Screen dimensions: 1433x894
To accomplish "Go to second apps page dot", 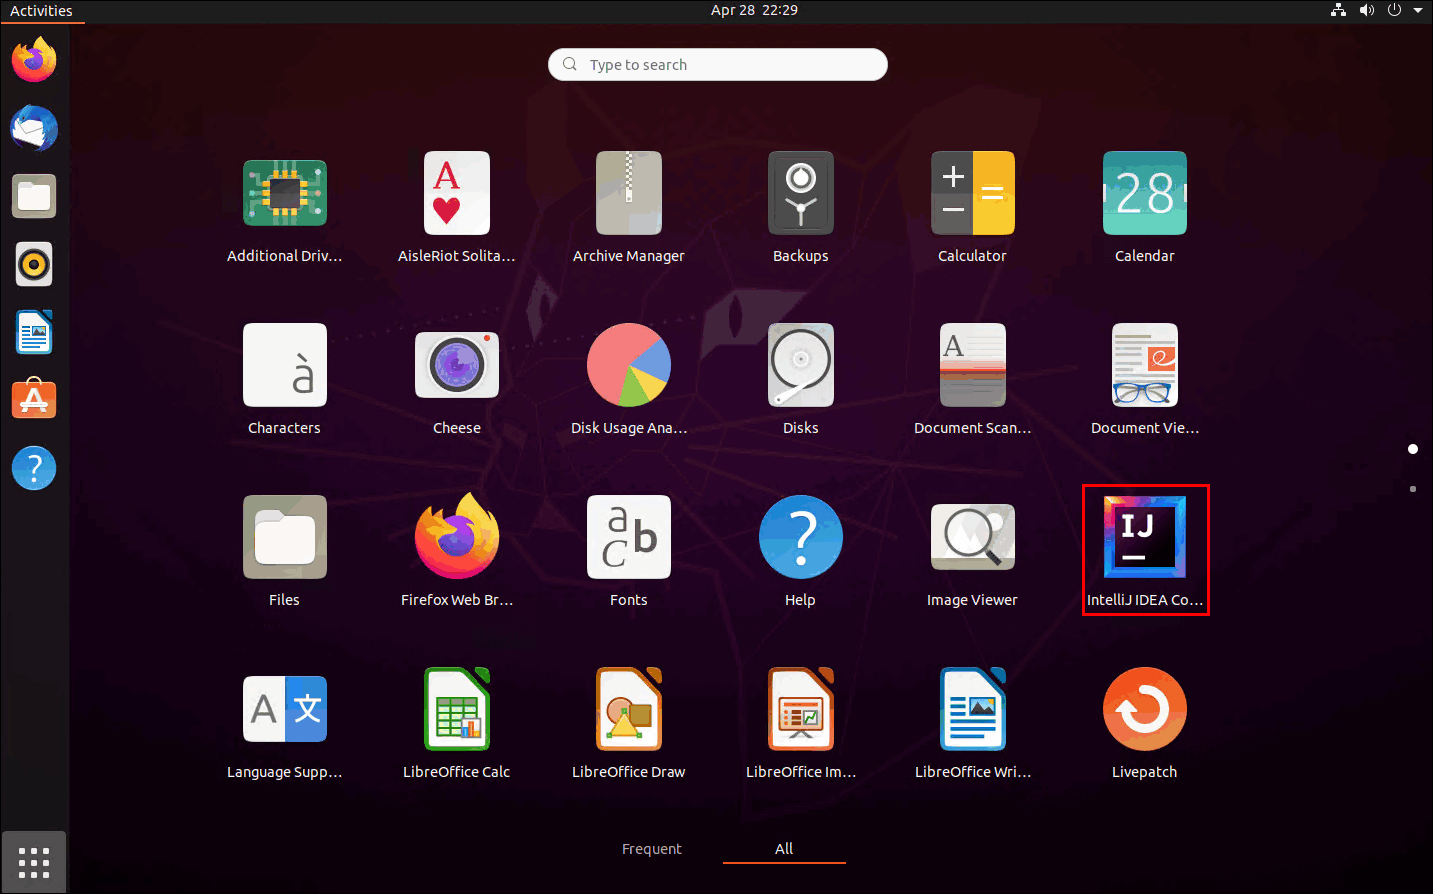I will click(x=1413, y=489).
